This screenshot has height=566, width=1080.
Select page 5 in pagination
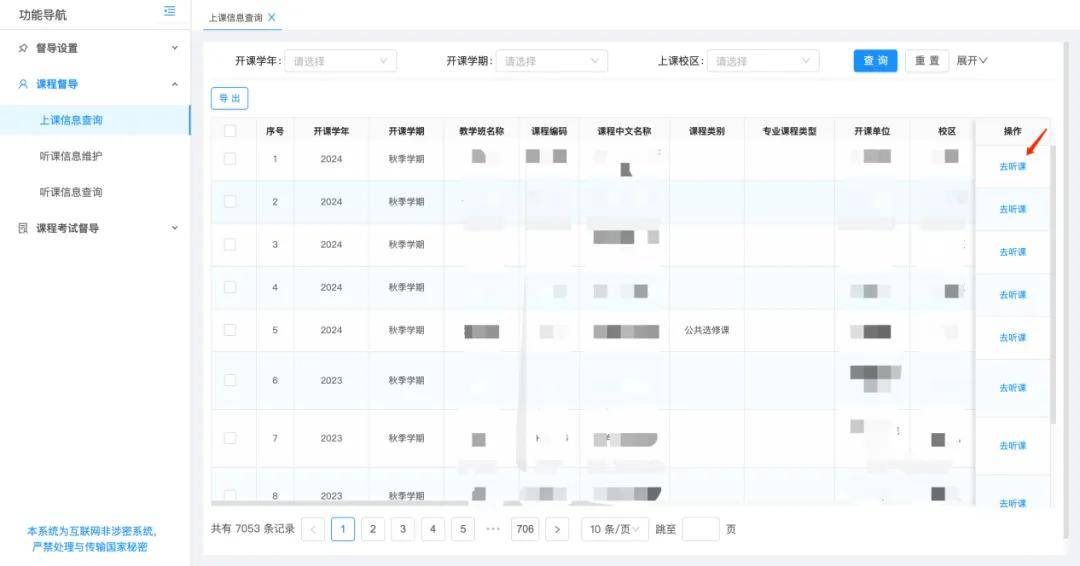coord(463,529)
